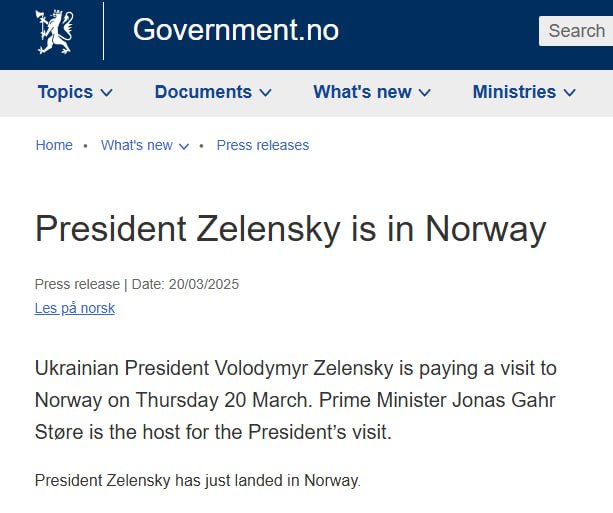Click the Norwegian coat of arms logo
This screenshot has width=613, height=513.
tap(54, 31)
